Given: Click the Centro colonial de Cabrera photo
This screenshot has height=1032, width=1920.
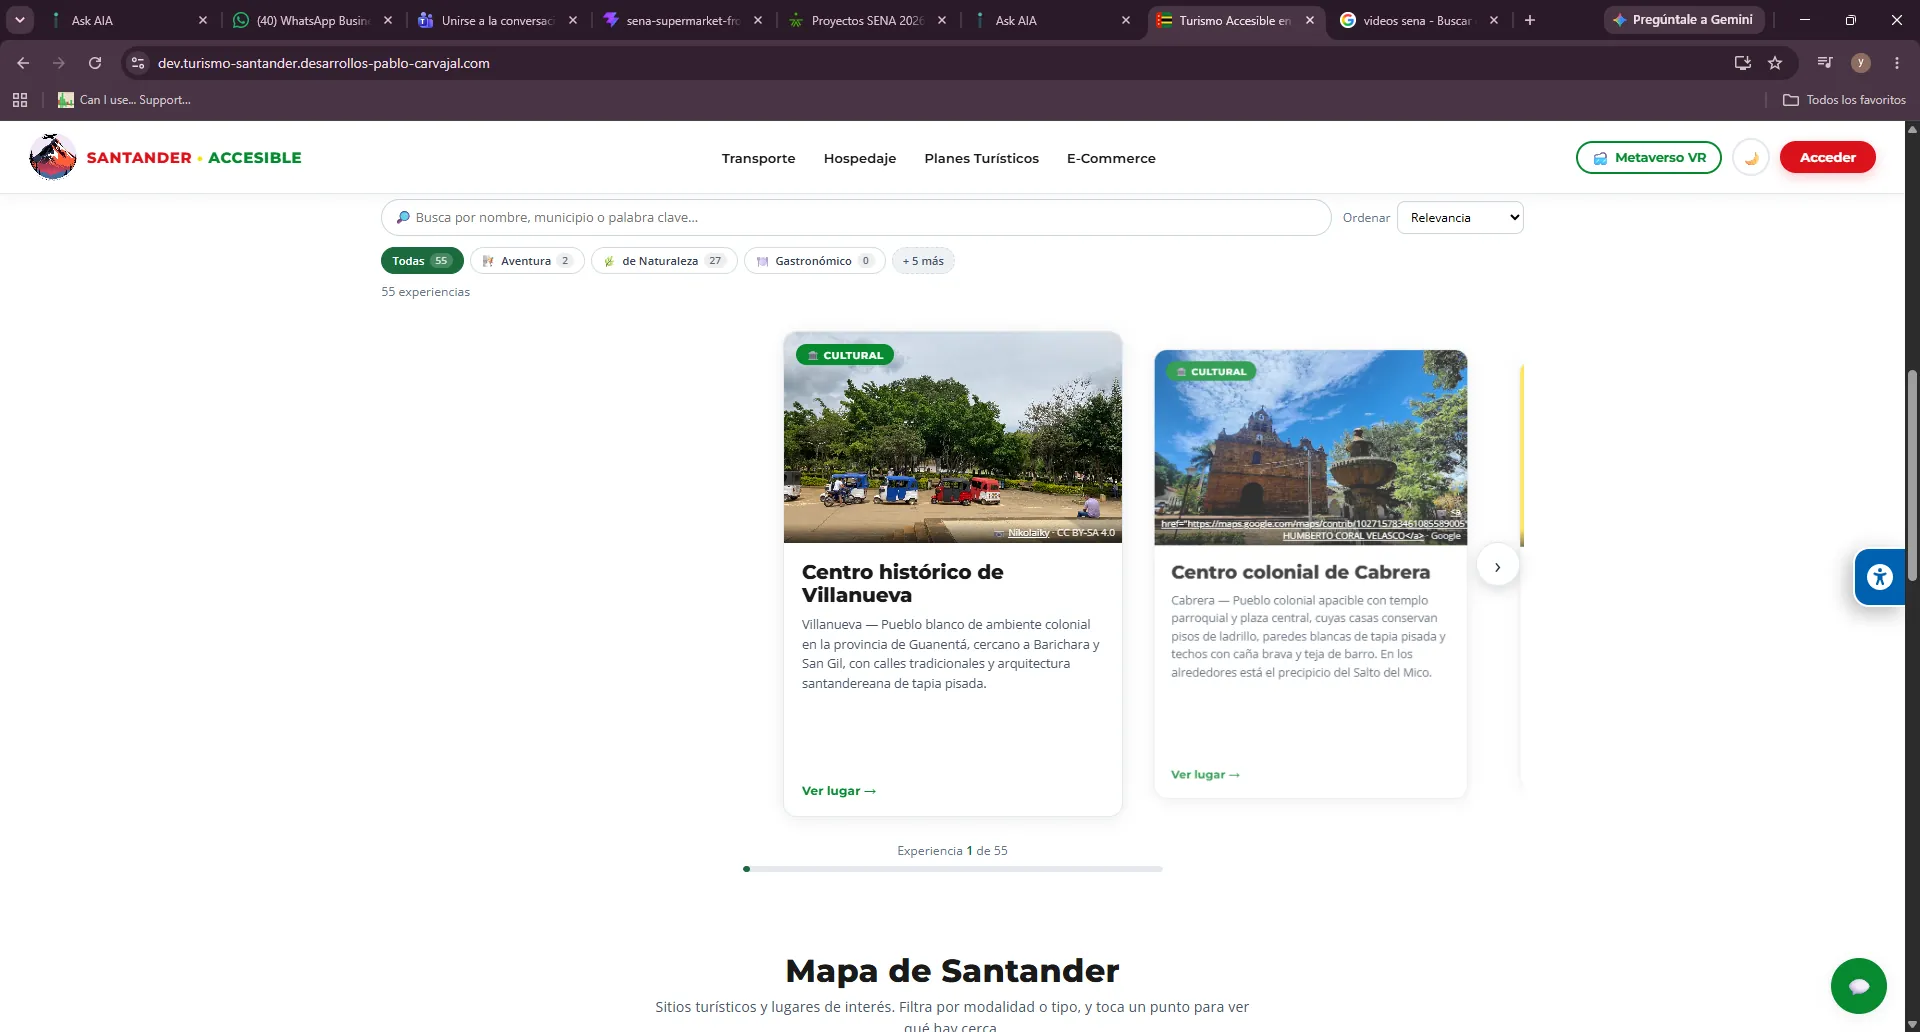Looking at the screenshot, I should tap(1311, 447).
